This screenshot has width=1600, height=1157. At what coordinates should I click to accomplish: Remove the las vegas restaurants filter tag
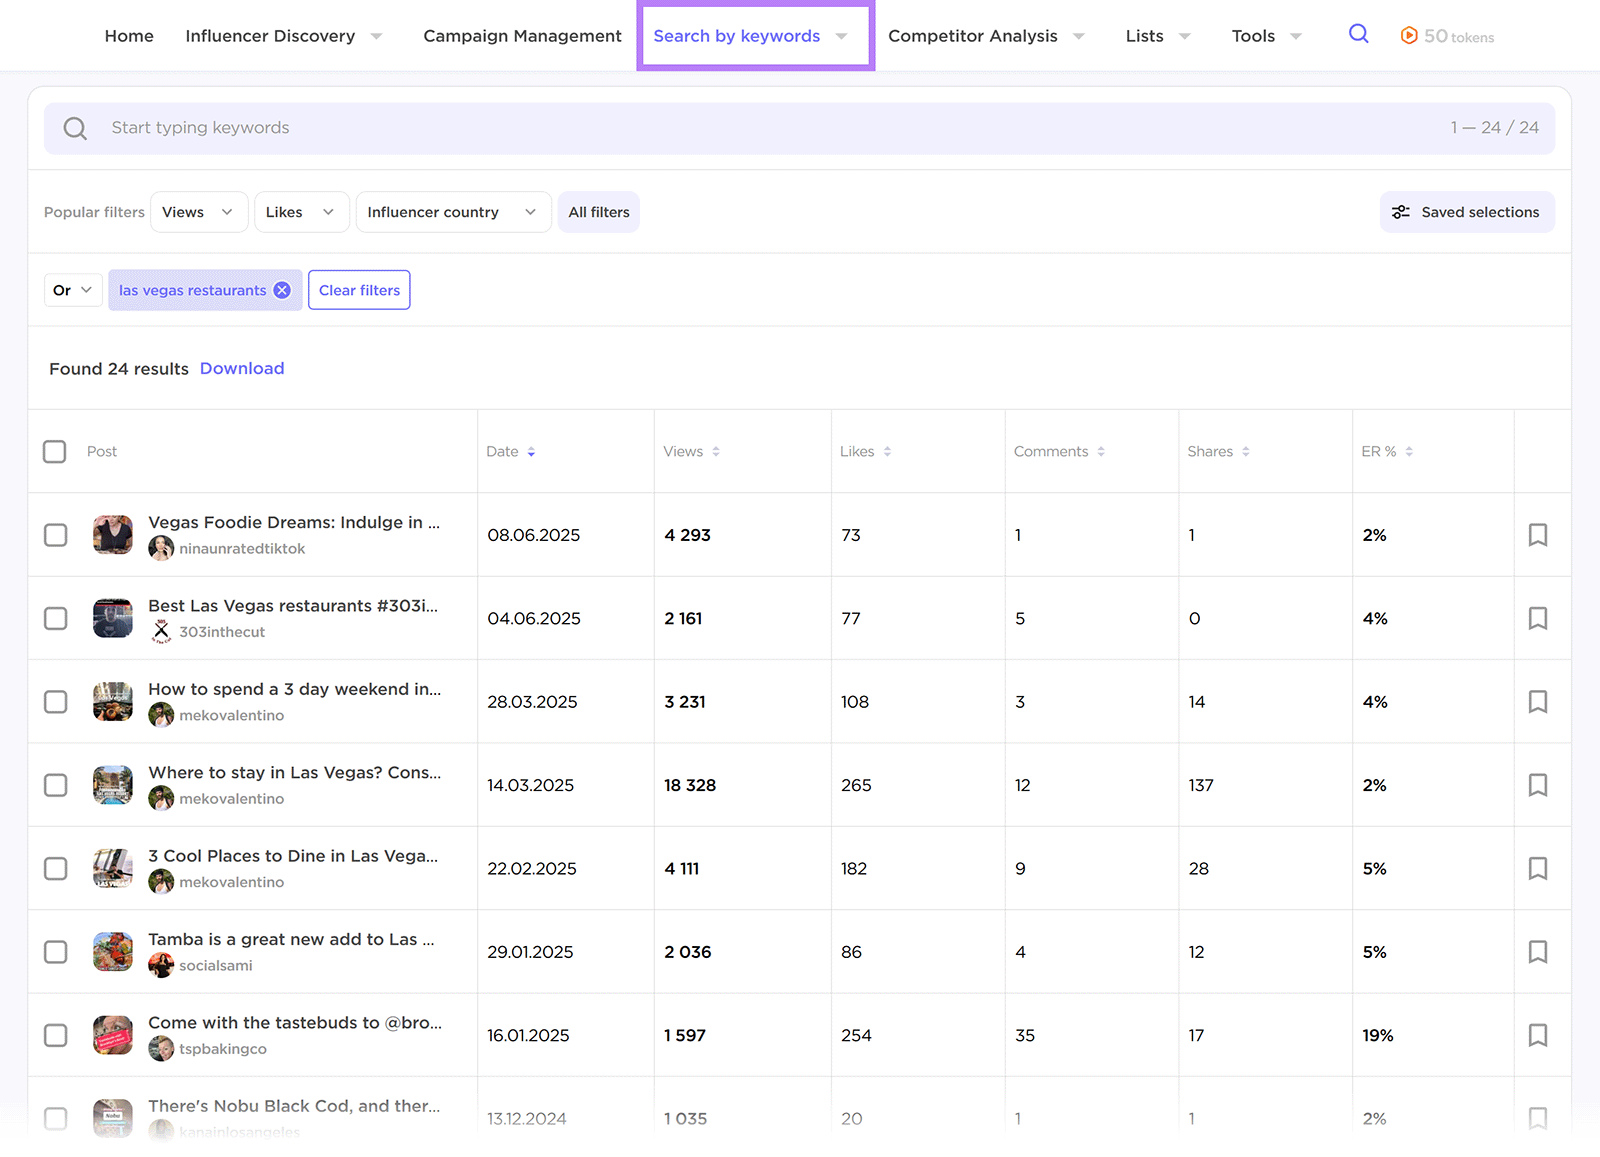(x=282, y=290)
